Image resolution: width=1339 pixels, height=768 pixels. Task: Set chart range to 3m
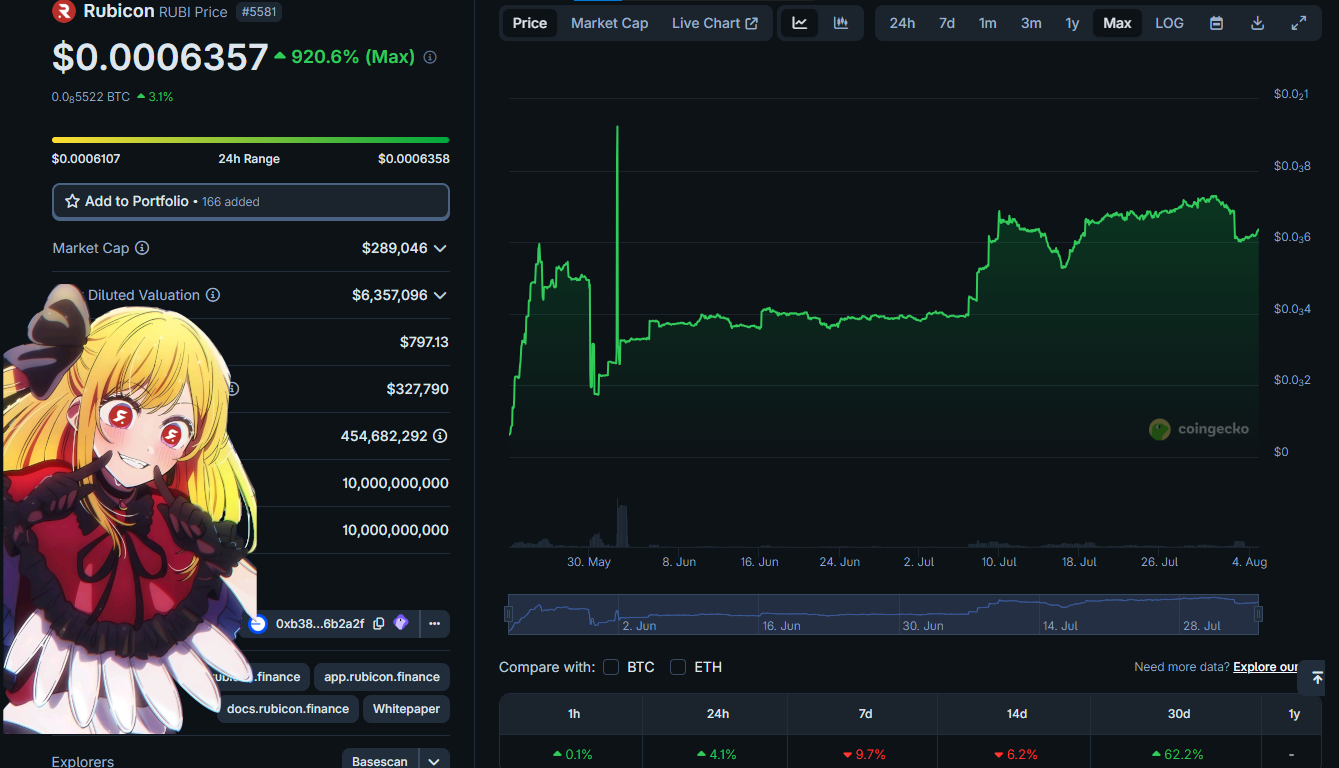[x=1031, y=23]
